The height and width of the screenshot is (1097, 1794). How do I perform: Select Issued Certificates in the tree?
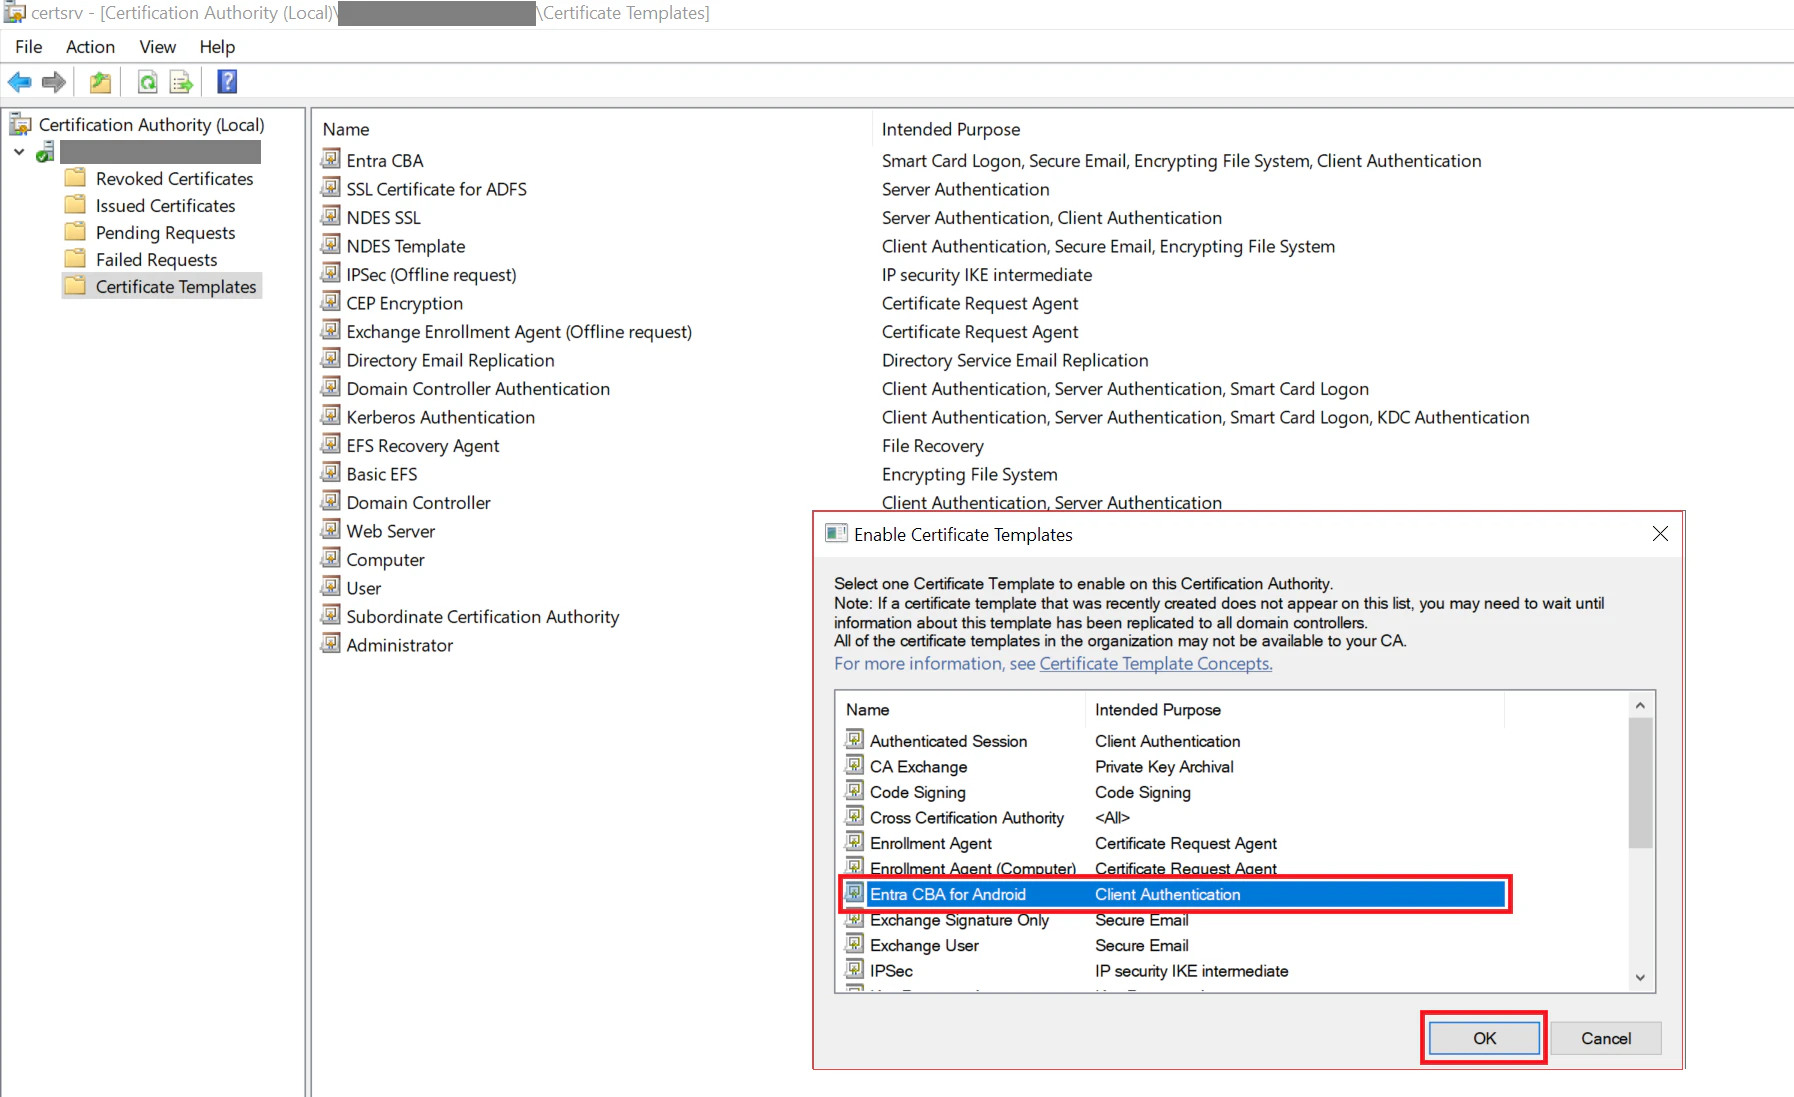pyautogui.click(x=165, y=205)
